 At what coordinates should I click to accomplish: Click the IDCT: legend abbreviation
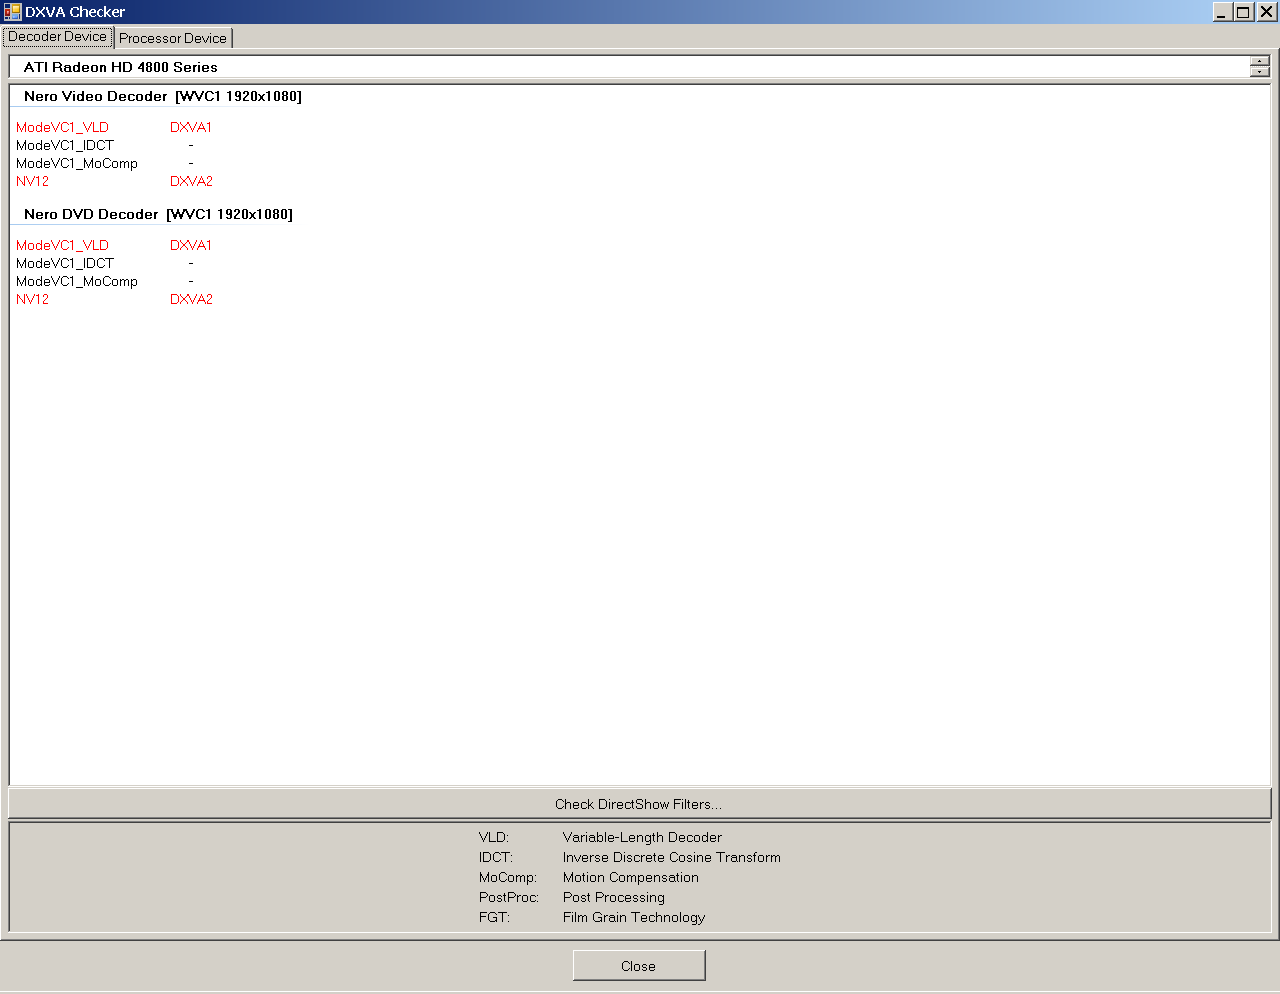(x=496, y=857)
